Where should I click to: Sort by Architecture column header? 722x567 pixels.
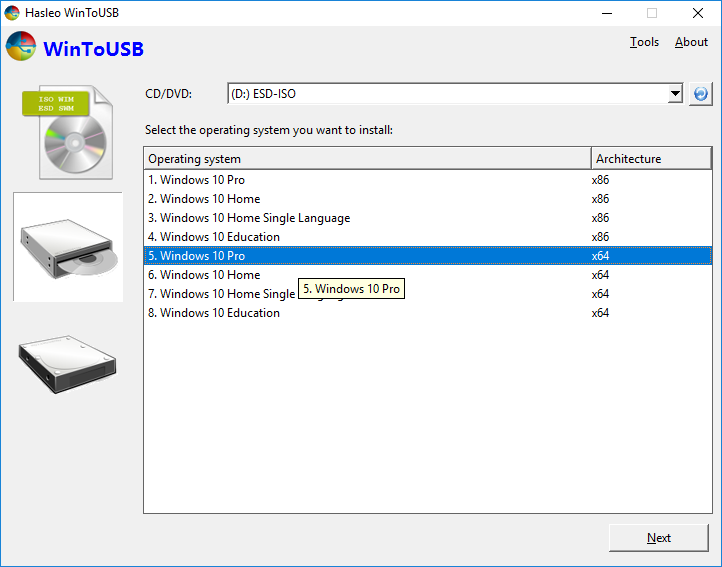coord(651,158)
